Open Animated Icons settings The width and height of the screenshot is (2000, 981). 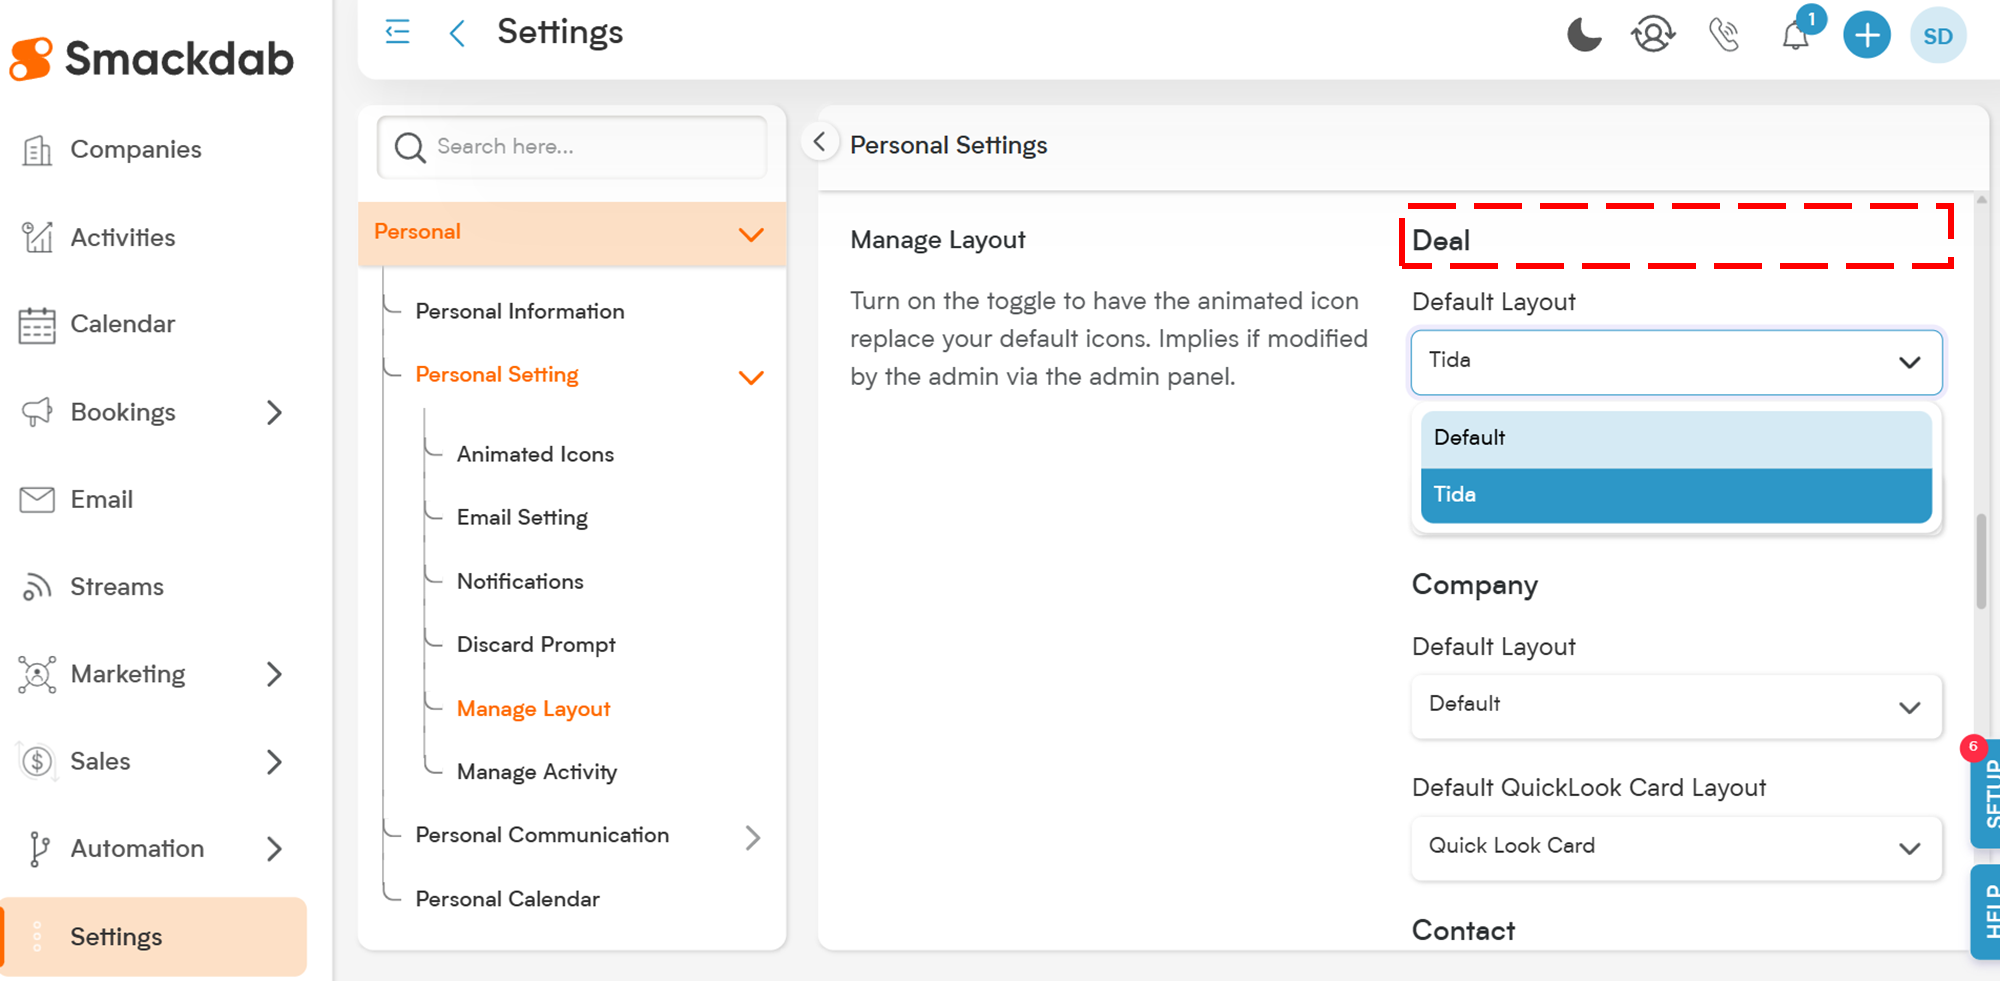tap(535, 455)
